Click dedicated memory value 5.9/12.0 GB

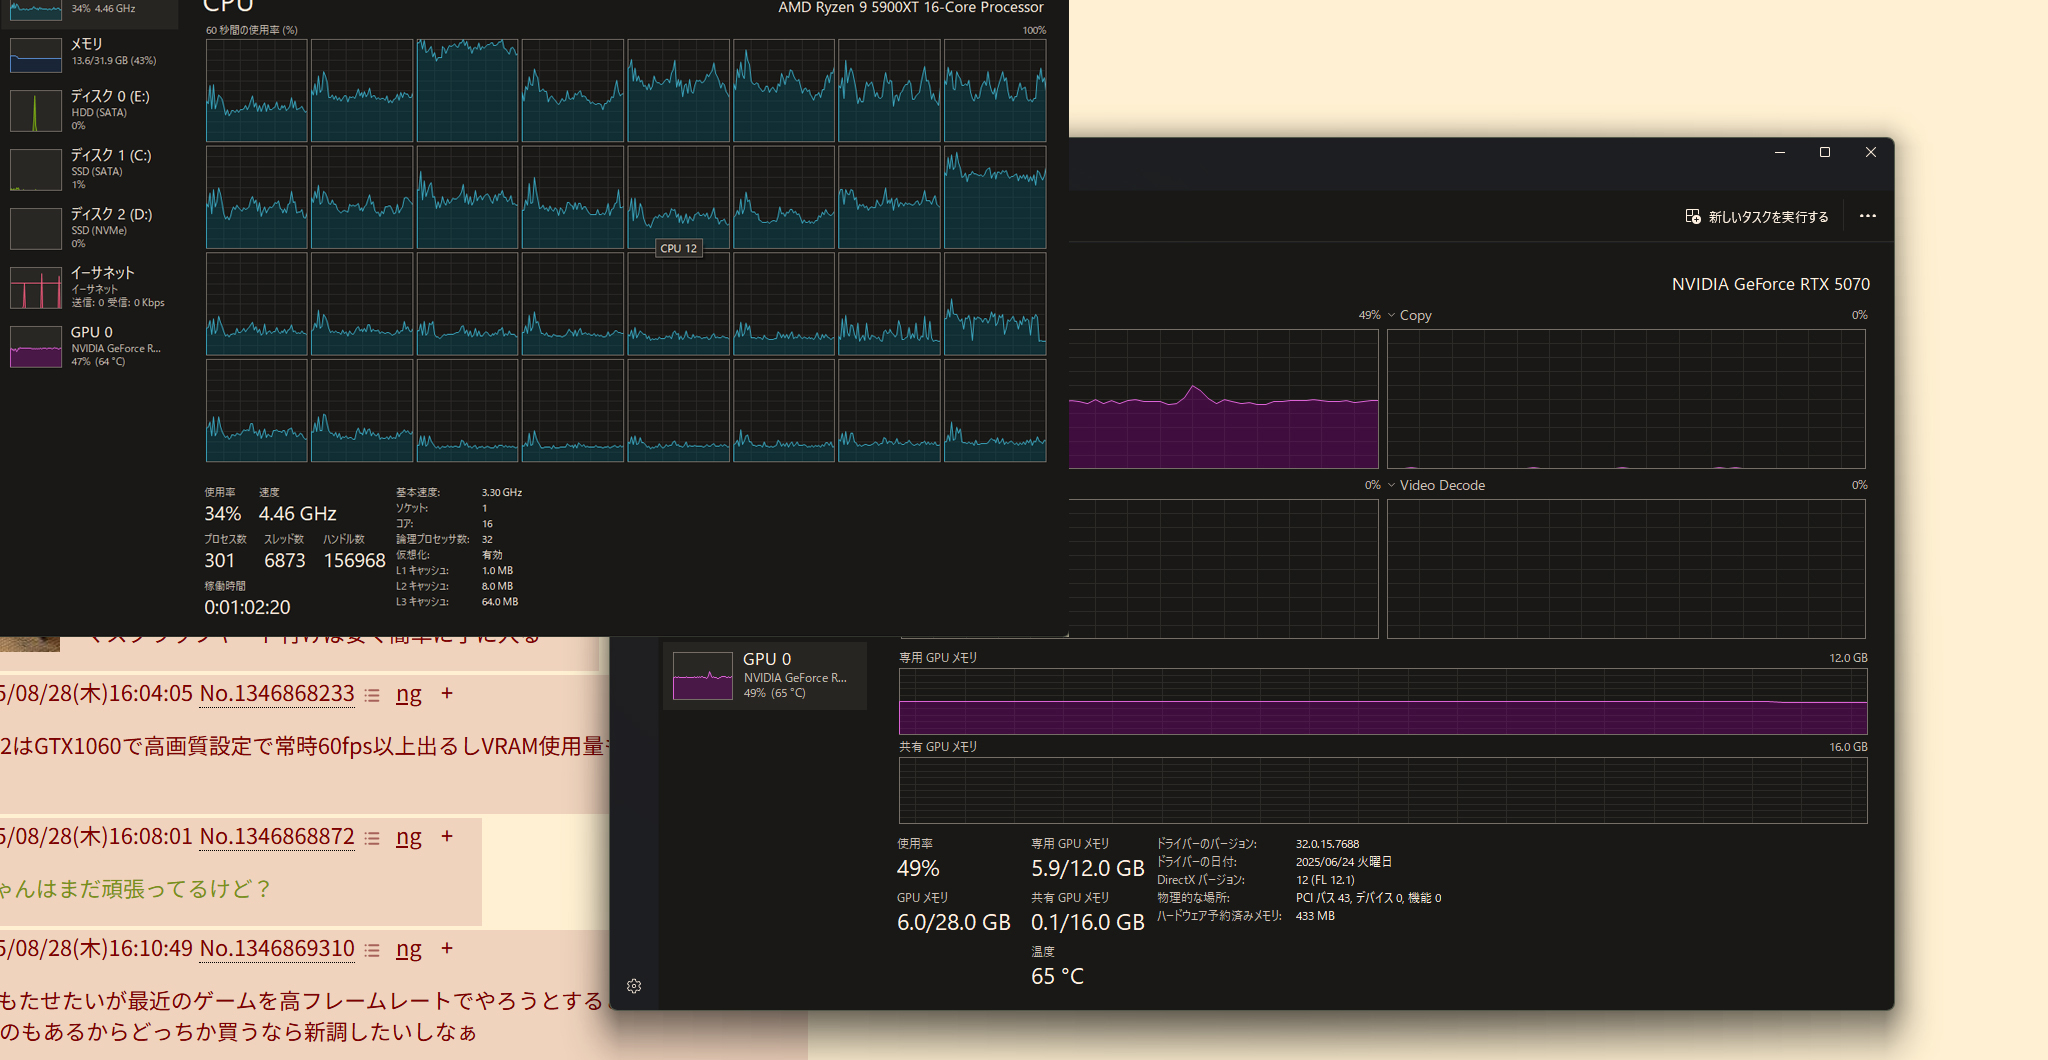1088,868
